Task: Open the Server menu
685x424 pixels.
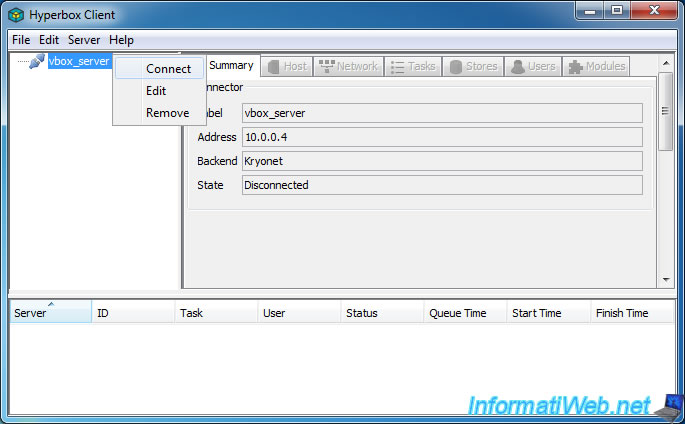Action: click(84, 40)
